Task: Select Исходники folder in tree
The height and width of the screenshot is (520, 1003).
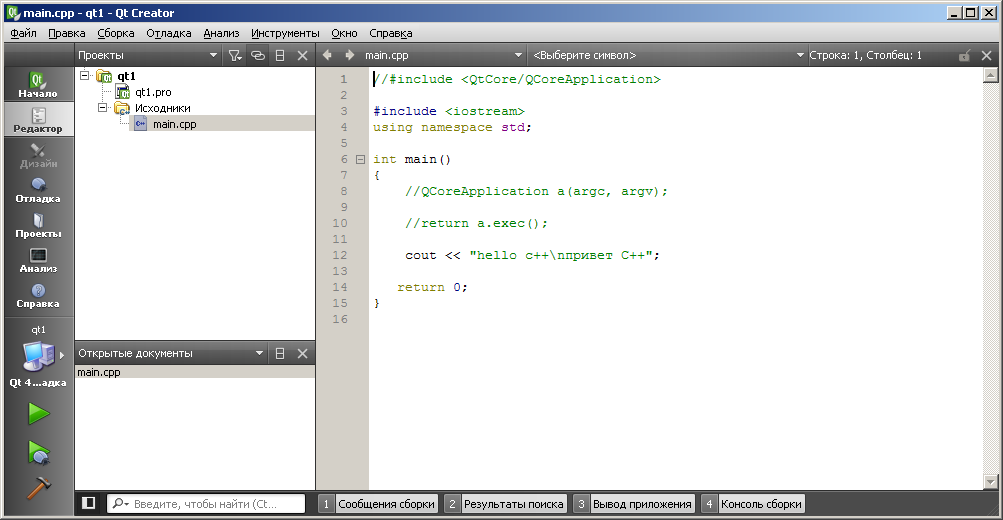Action: tap(162, 108)
